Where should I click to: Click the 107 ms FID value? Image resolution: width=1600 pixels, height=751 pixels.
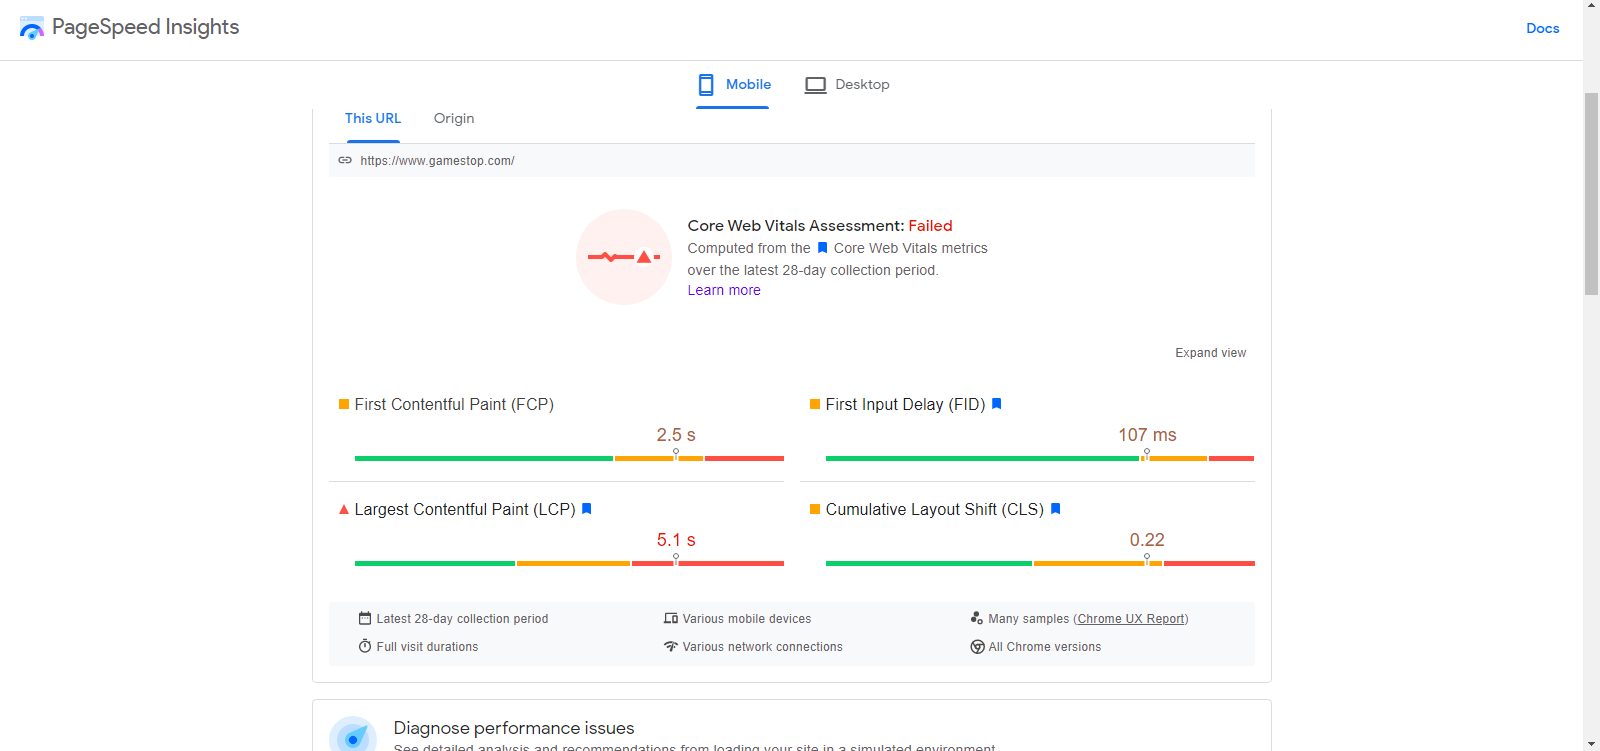tap(1147, 435)
